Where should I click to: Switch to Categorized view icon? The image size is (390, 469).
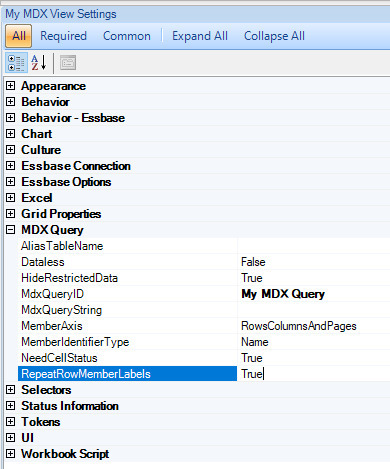coord(16,63)
